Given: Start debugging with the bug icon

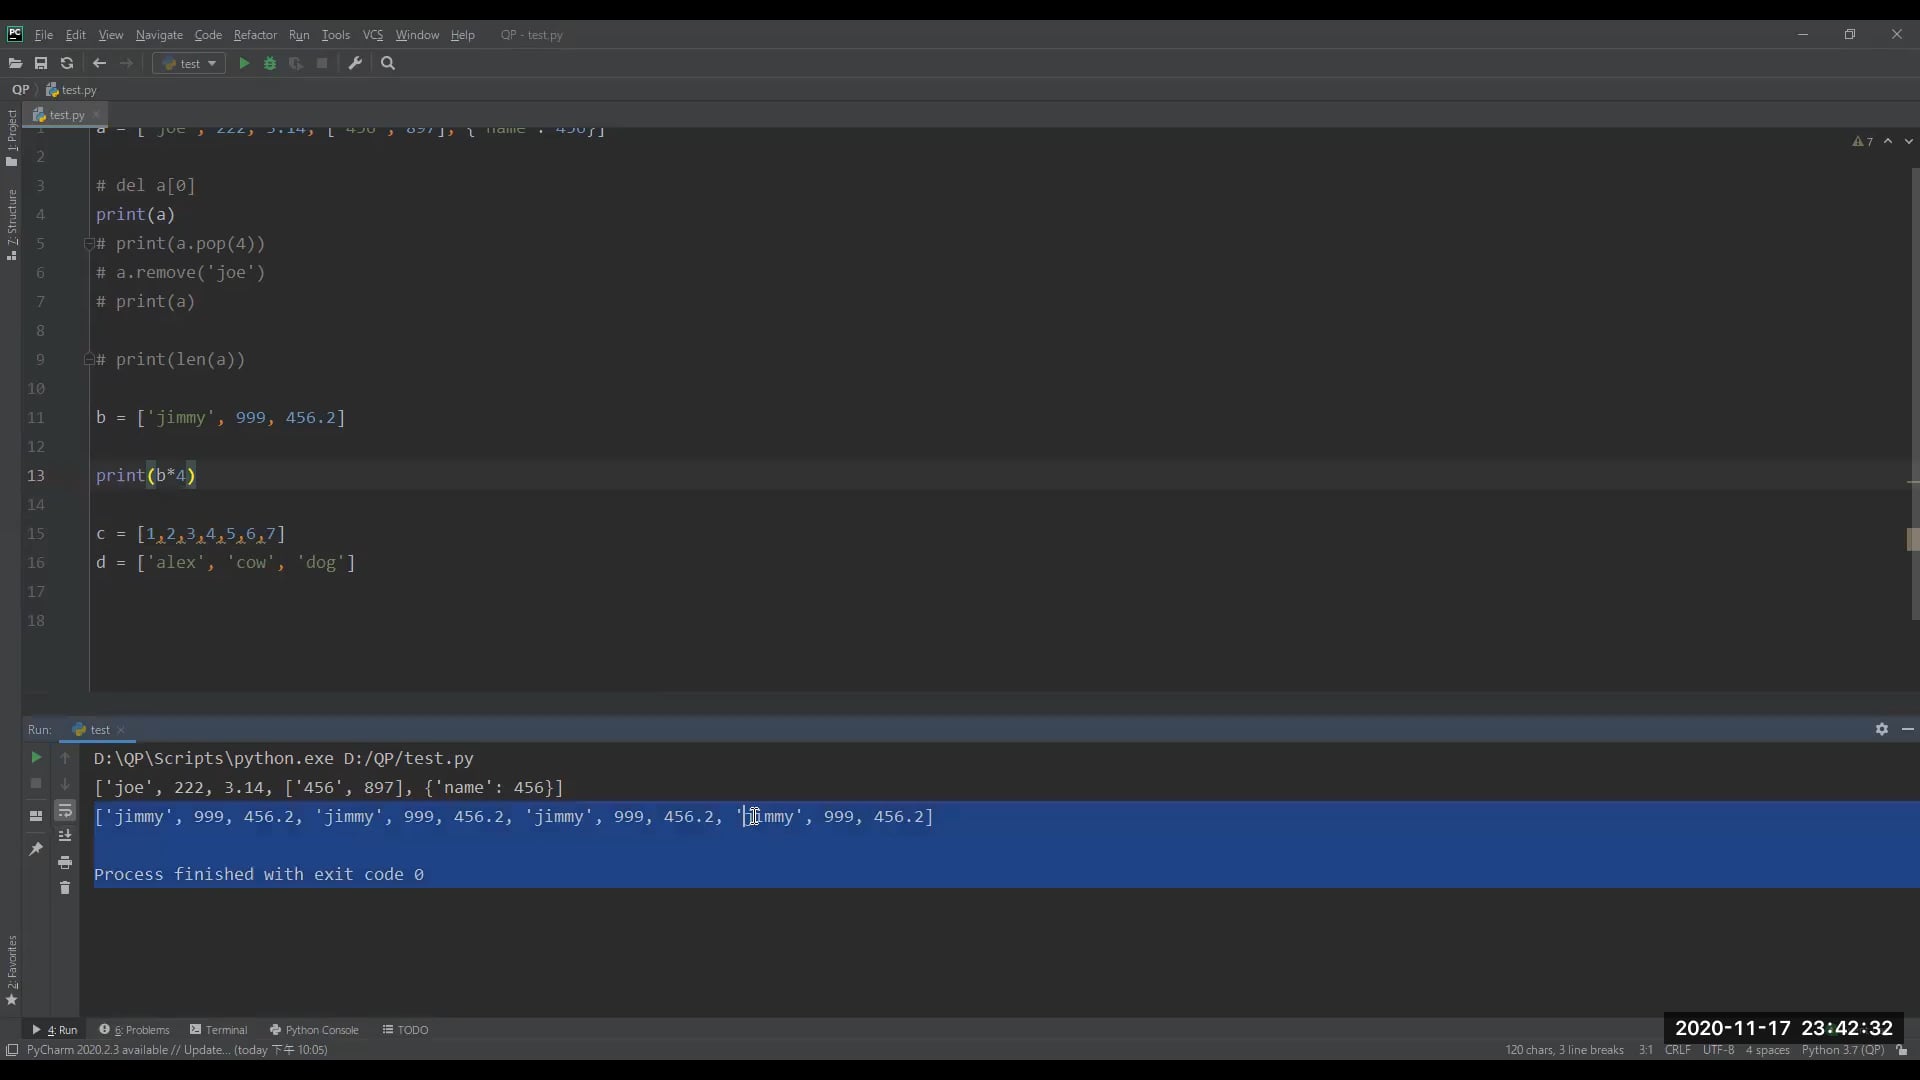Looking at the screenshot, I should 270,63.
